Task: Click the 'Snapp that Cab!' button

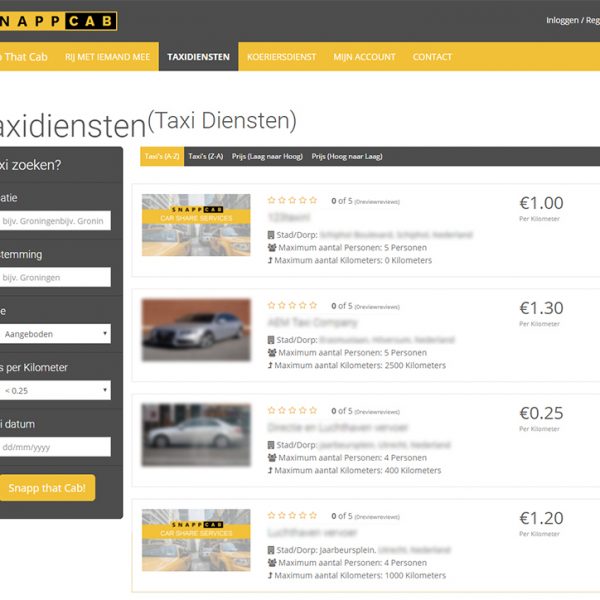Action: tap(47, 488)
